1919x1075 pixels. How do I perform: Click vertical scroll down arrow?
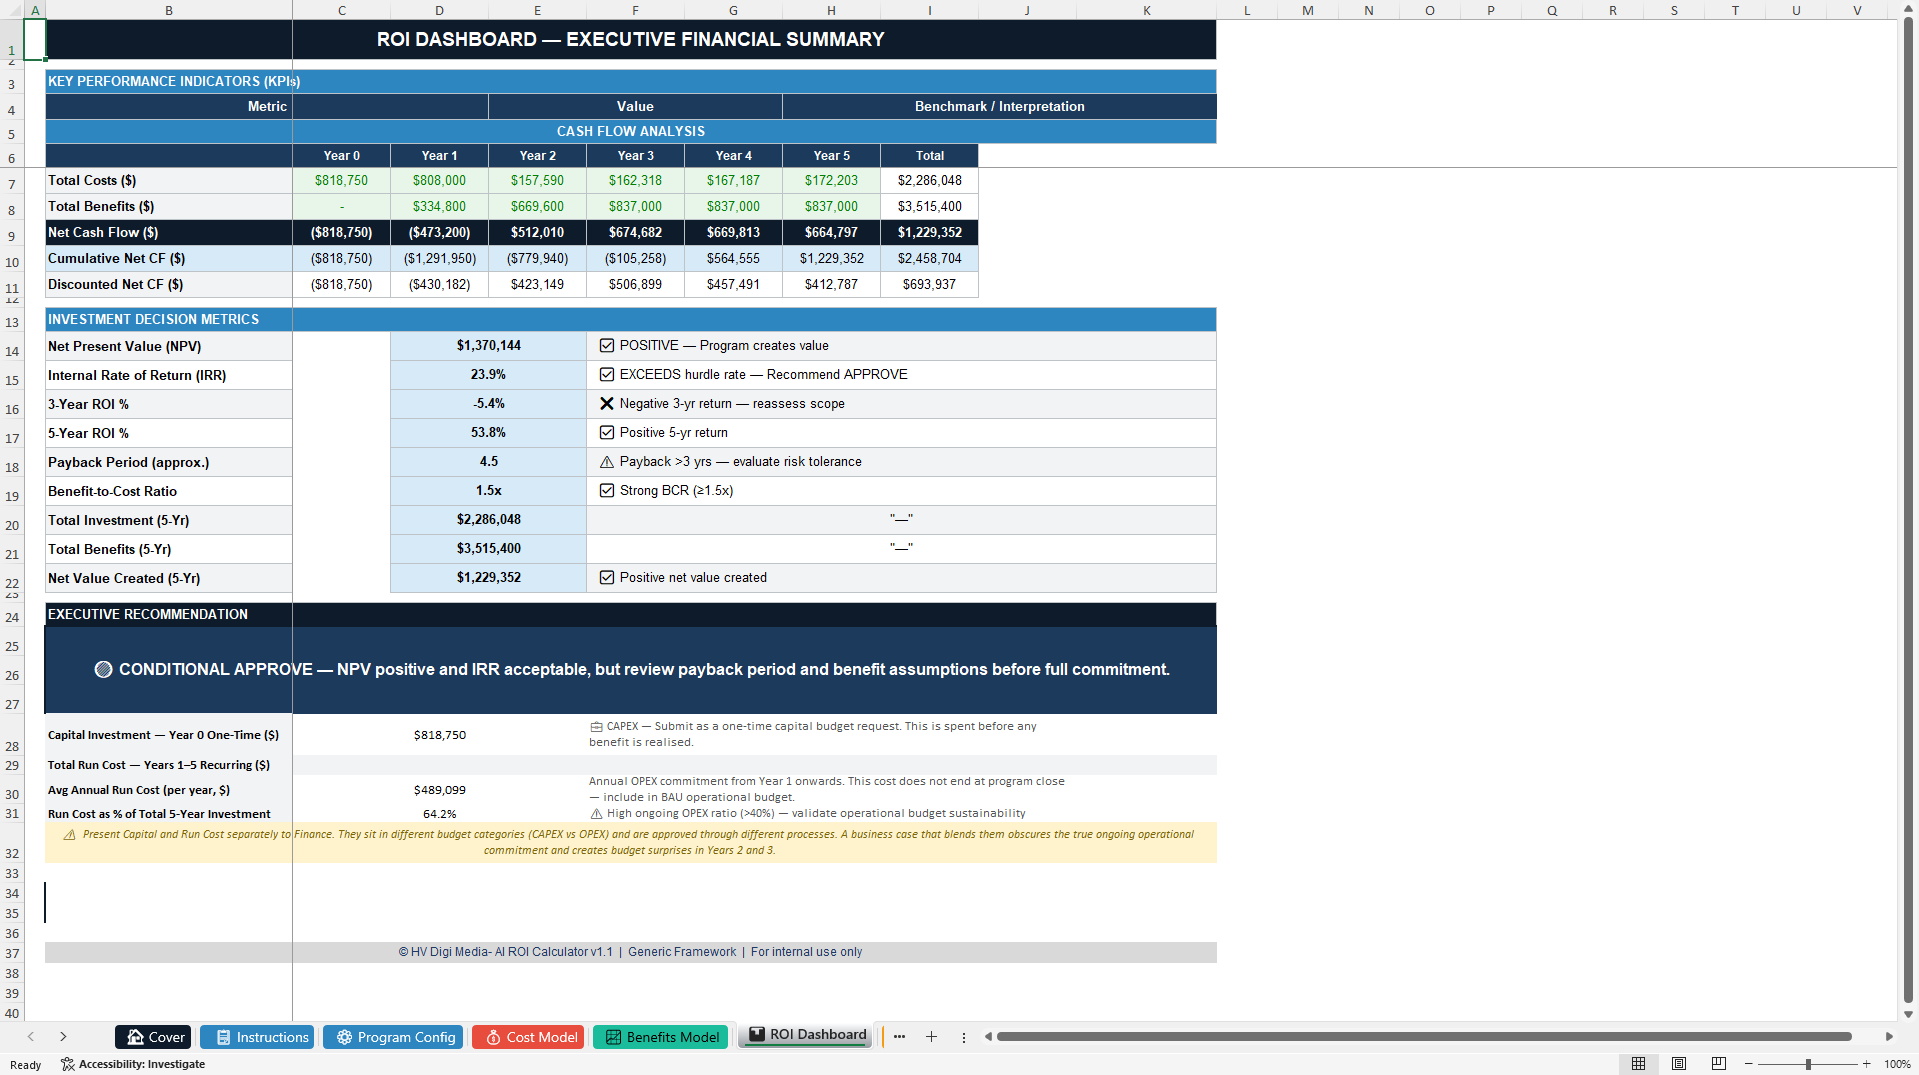pyautogui.click(x=1908, y=1014)
